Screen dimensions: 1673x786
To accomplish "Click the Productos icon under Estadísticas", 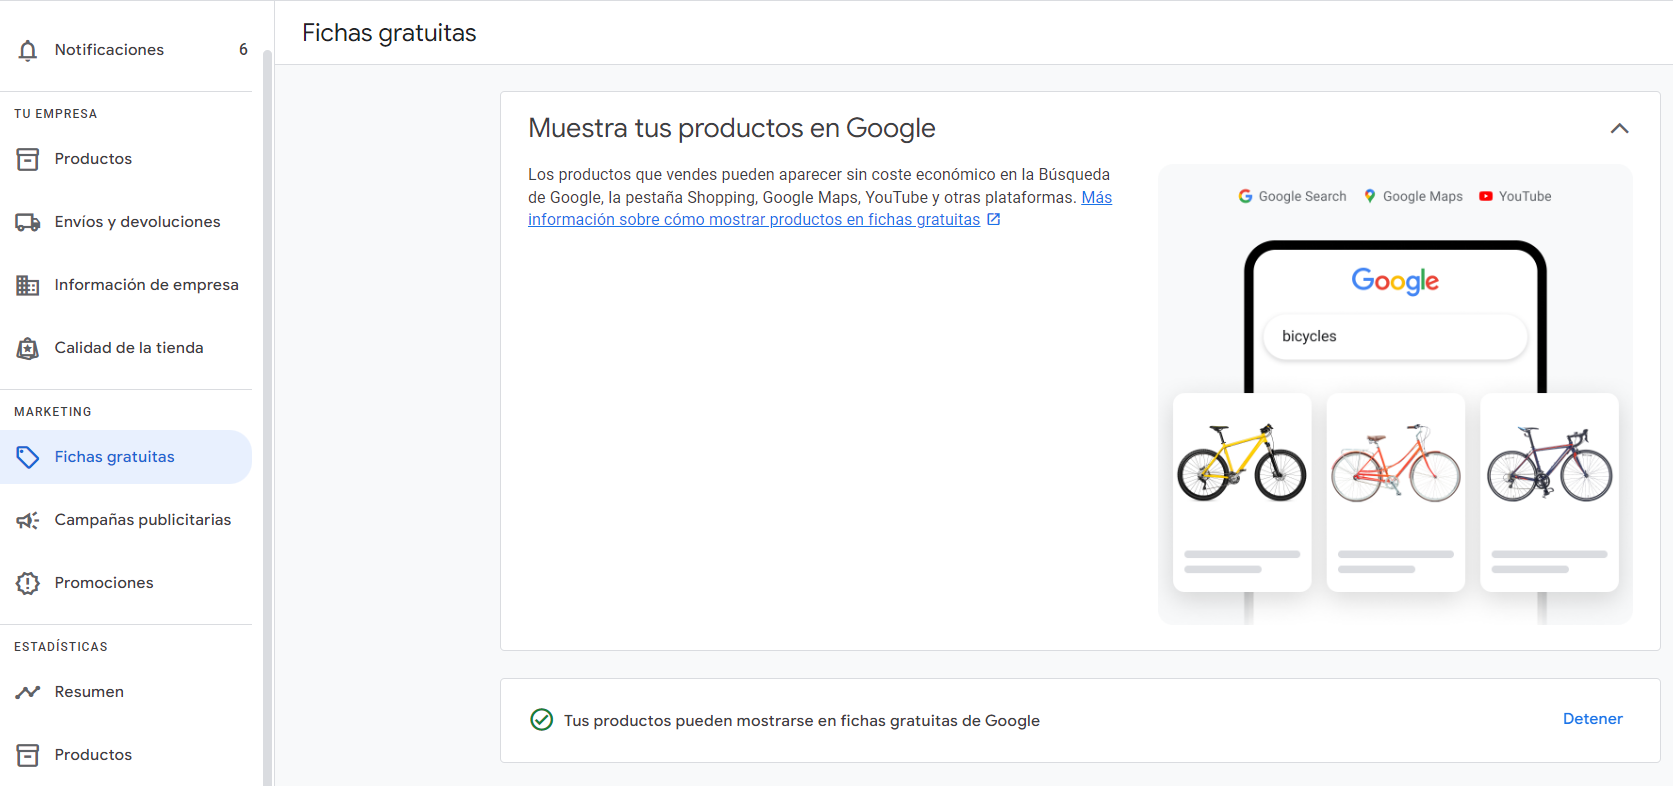I will point(28,755).
